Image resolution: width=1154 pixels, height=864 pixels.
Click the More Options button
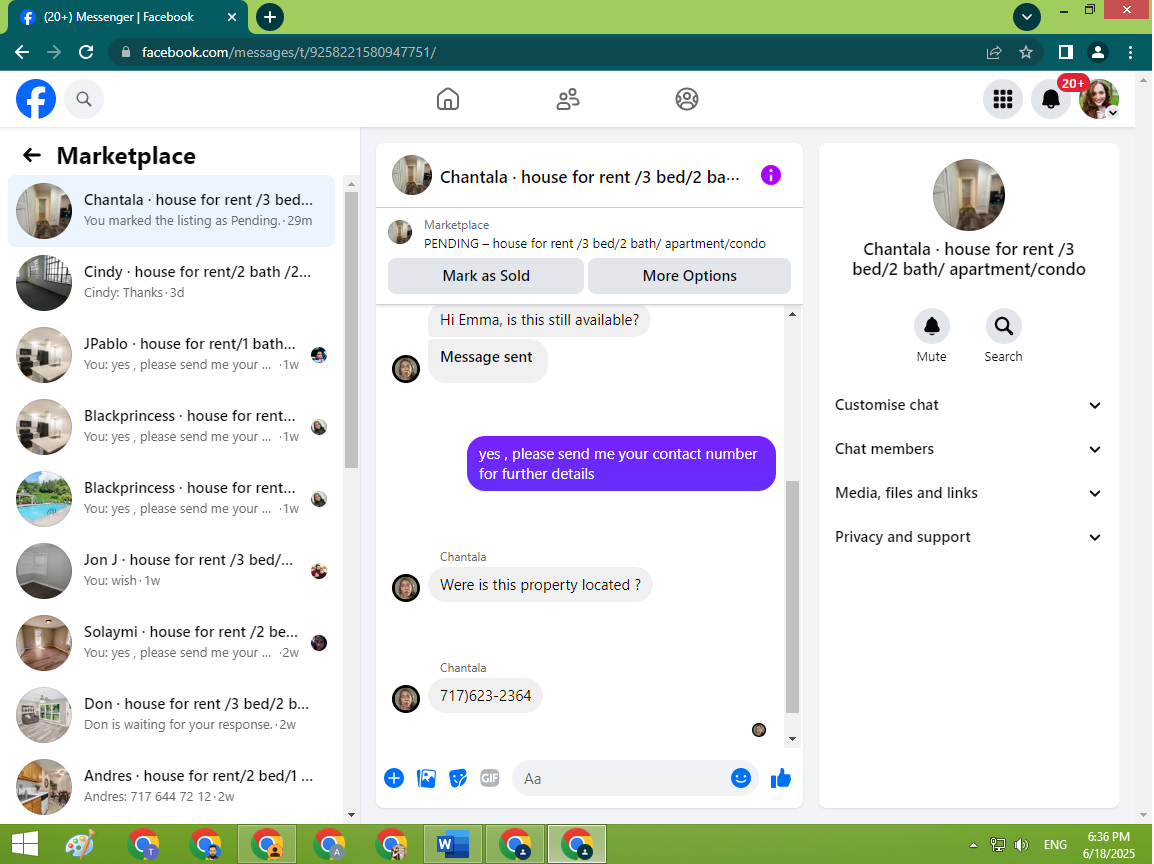click(x=690, y=276)
